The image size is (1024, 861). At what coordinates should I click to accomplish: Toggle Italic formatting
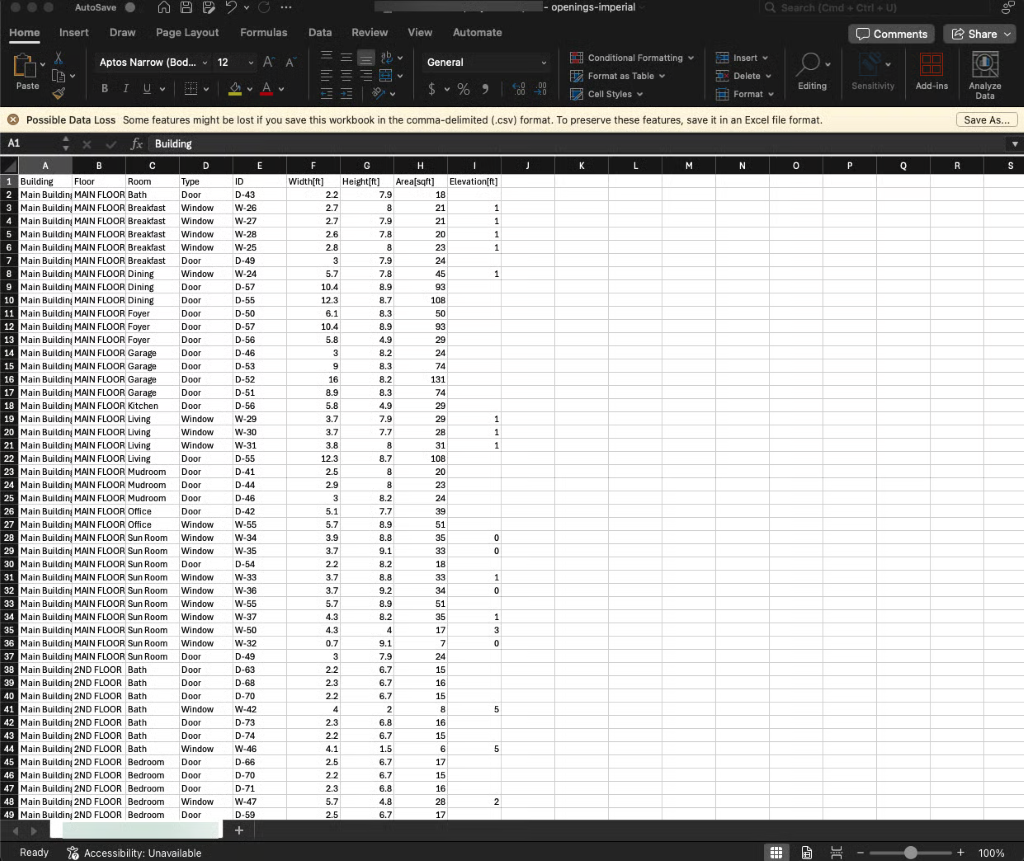click(125, 89)
